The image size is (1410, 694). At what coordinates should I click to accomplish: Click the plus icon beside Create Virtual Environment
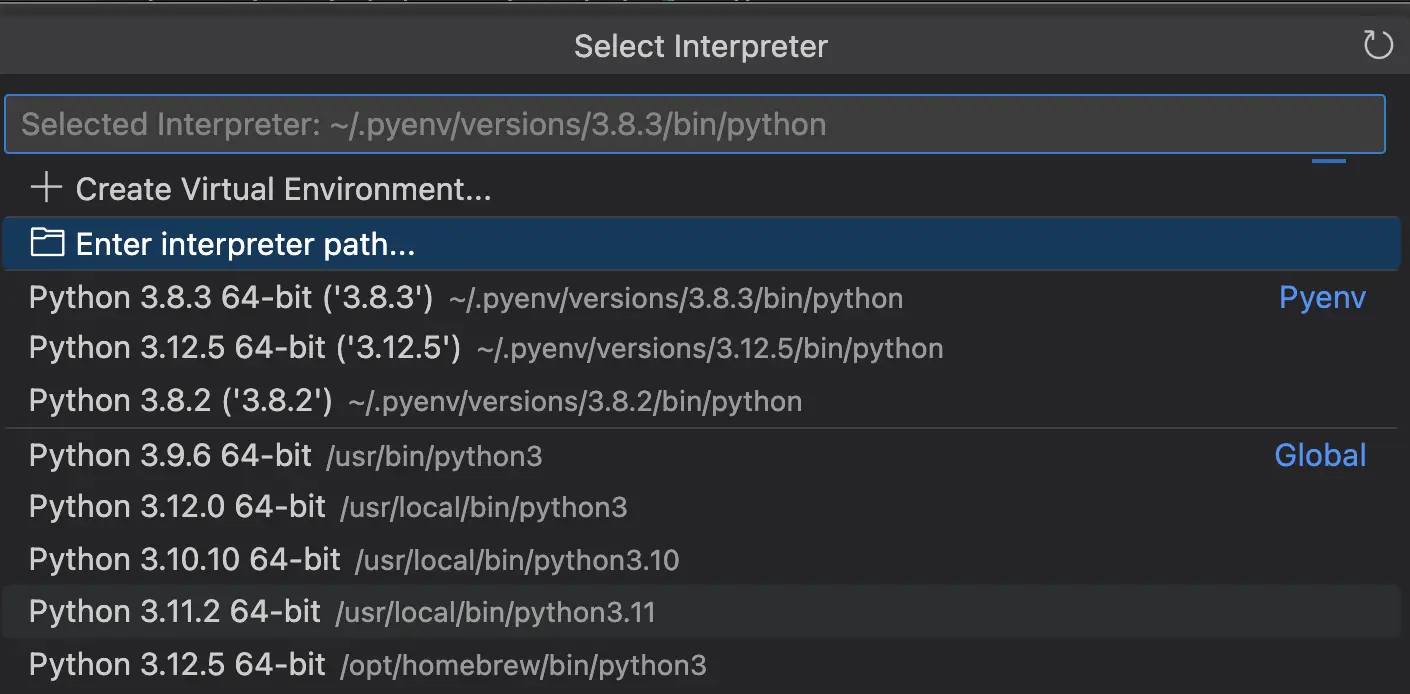pos(46,188)
